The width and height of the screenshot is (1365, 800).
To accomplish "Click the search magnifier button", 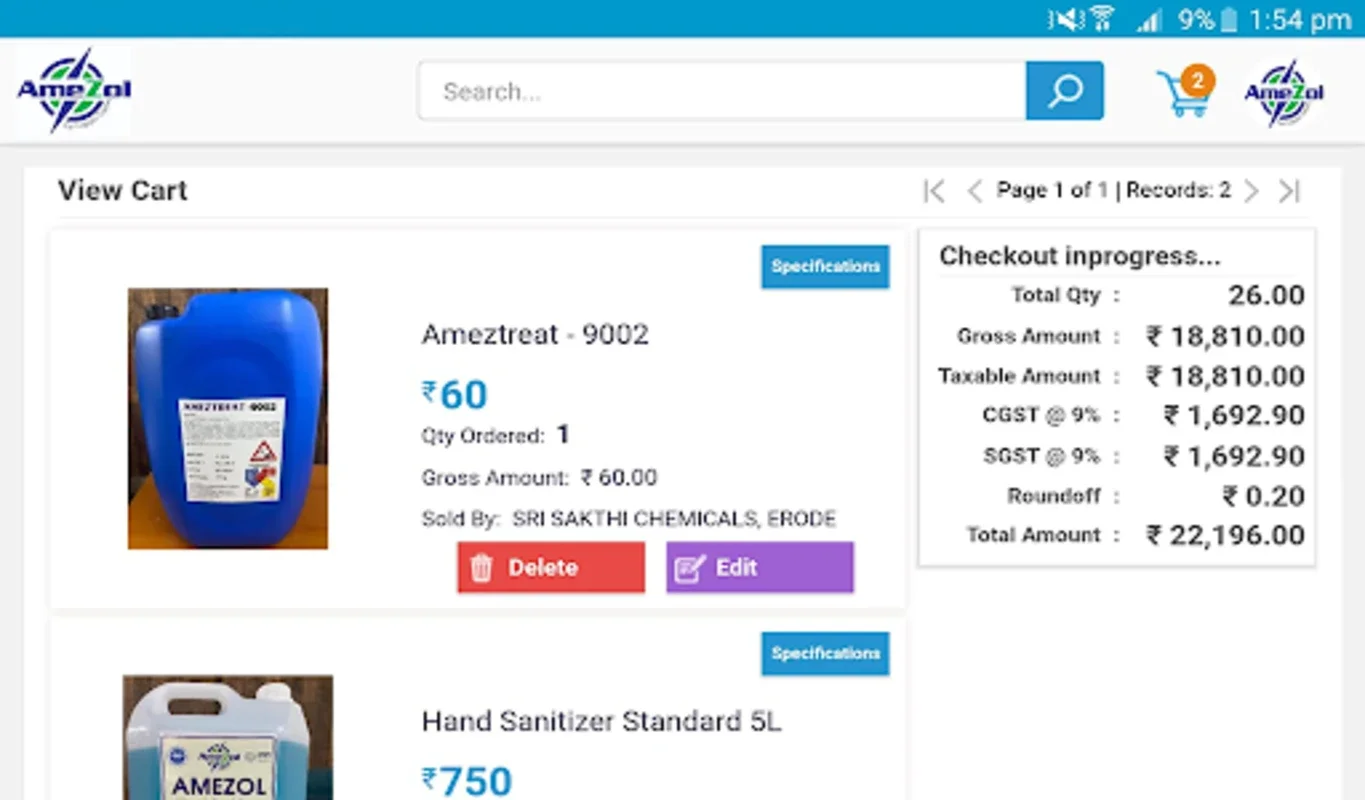I will [1064, 91].
